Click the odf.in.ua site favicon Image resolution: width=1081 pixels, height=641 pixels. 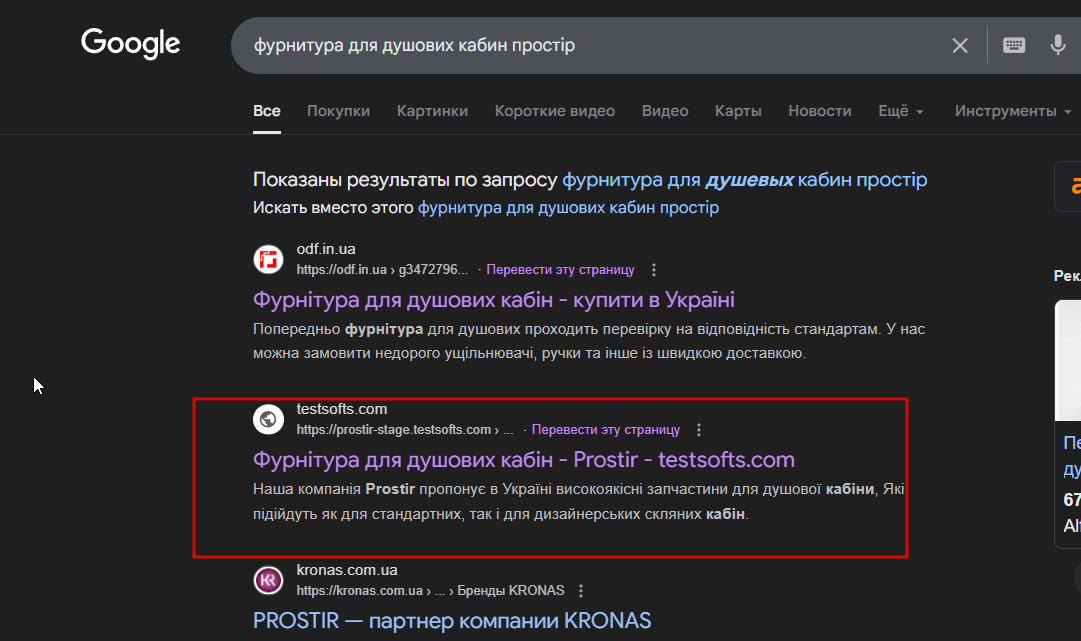(268, 259)
